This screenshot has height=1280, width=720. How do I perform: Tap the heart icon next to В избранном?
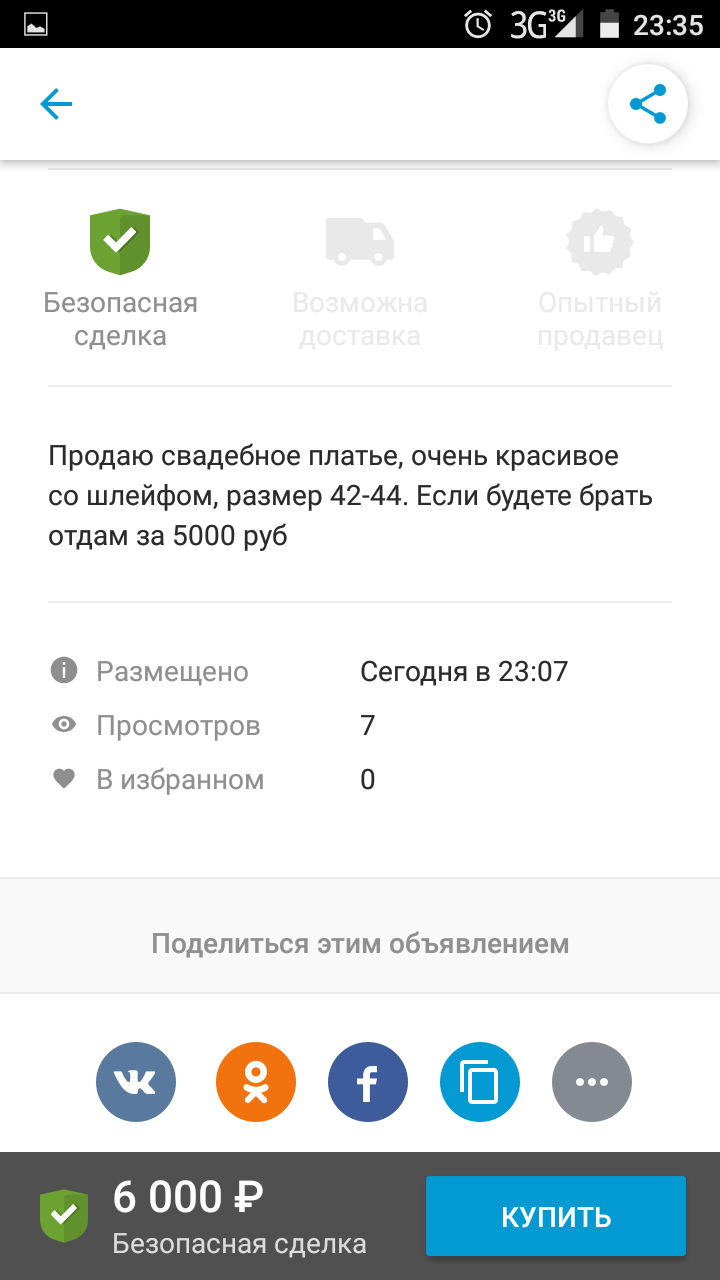(x=64, y=778)
